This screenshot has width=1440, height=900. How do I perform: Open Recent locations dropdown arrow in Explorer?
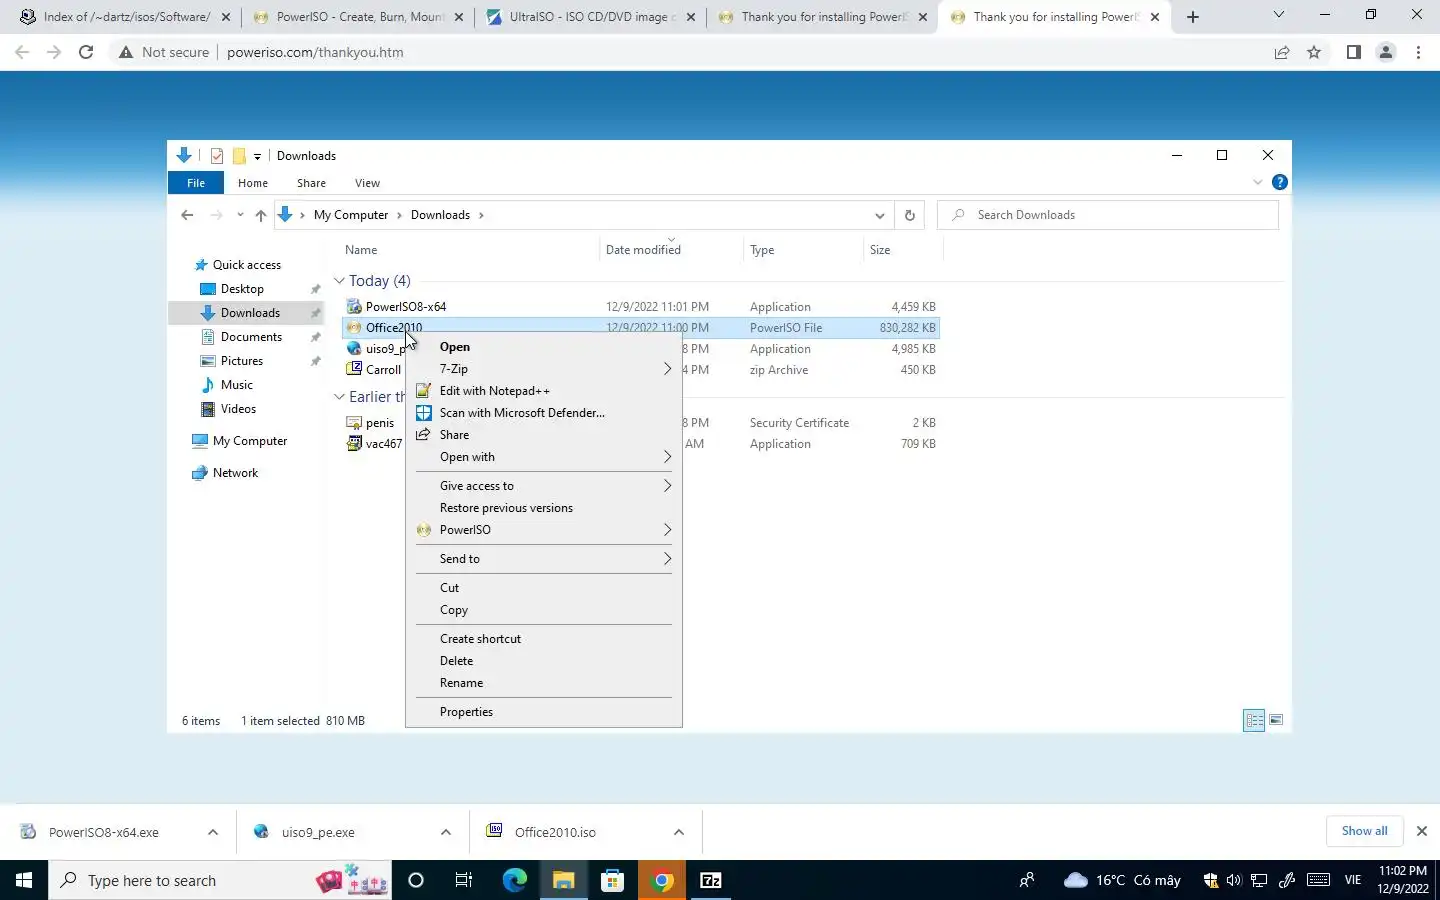coord(240,215)
